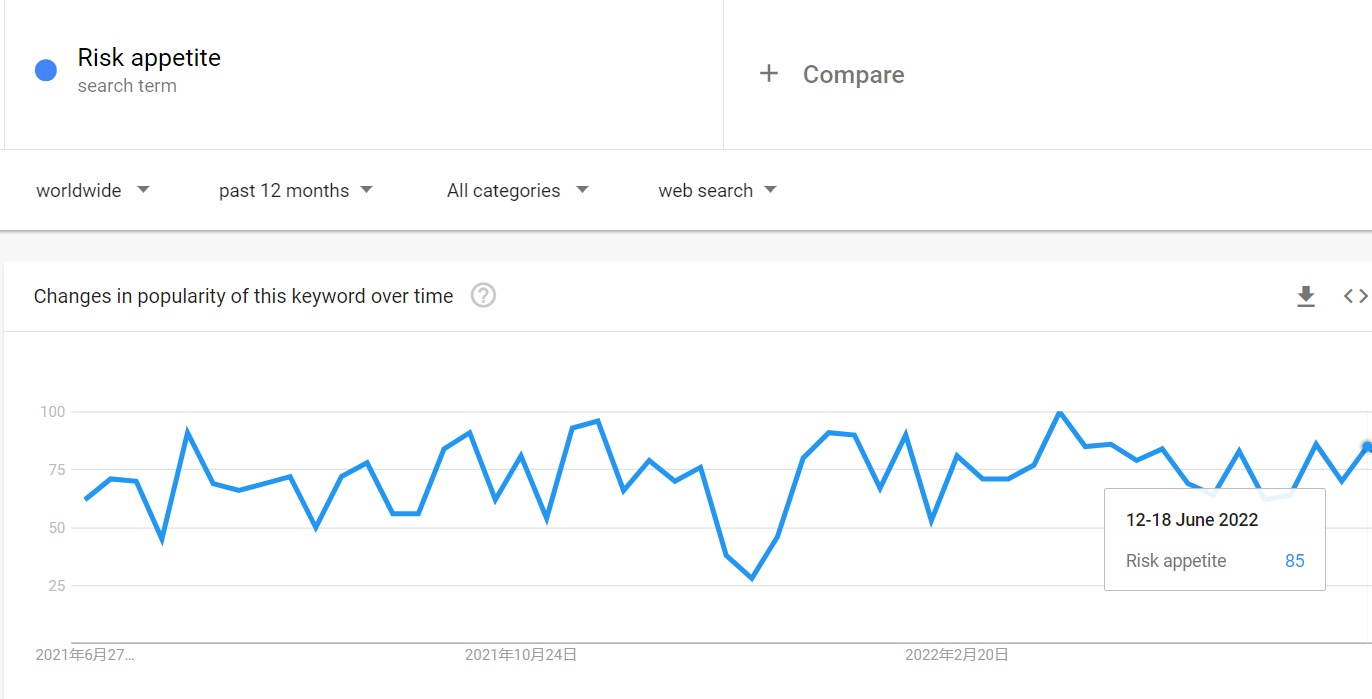Viewport: 1372px width, 699px height.
Task: Click the 2022年2月20日 axis label
Action: tap(957, 655)
